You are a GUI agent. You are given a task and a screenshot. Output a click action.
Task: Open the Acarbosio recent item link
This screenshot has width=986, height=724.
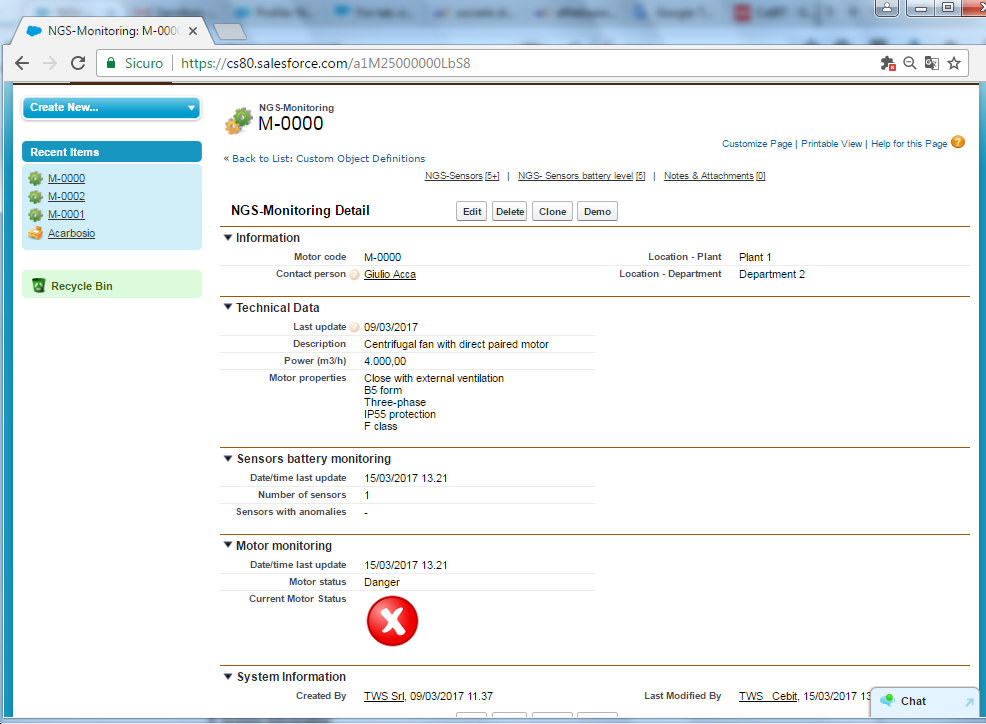[x=71, y=233]
